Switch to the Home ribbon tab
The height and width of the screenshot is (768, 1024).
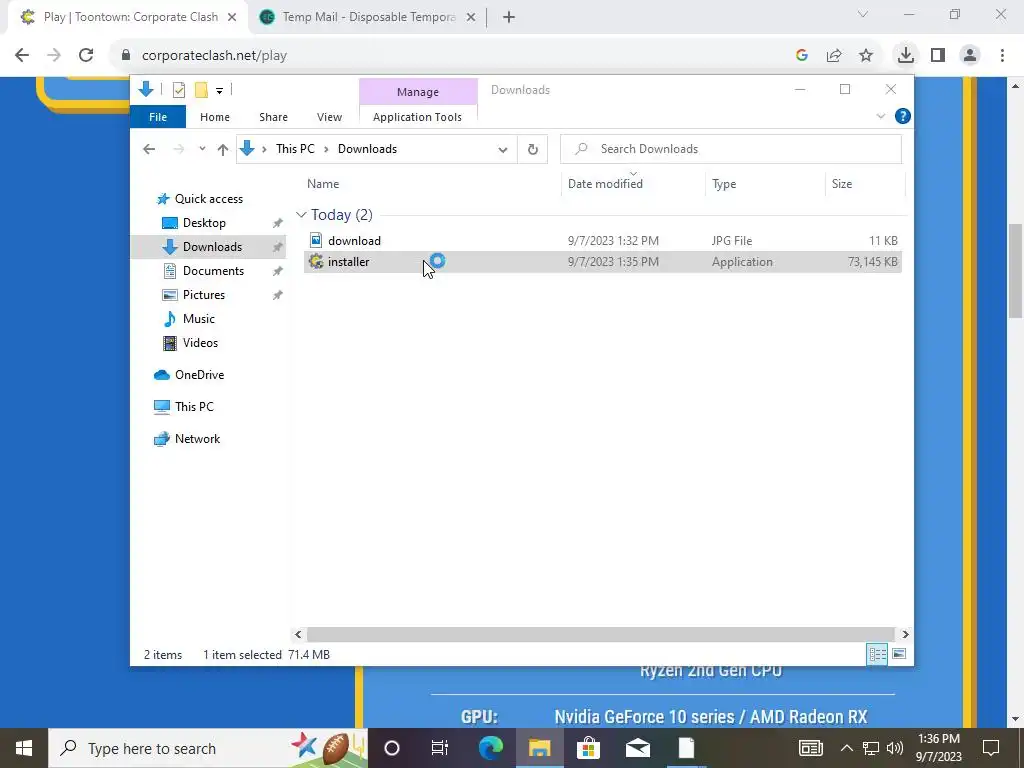point(215,117)
